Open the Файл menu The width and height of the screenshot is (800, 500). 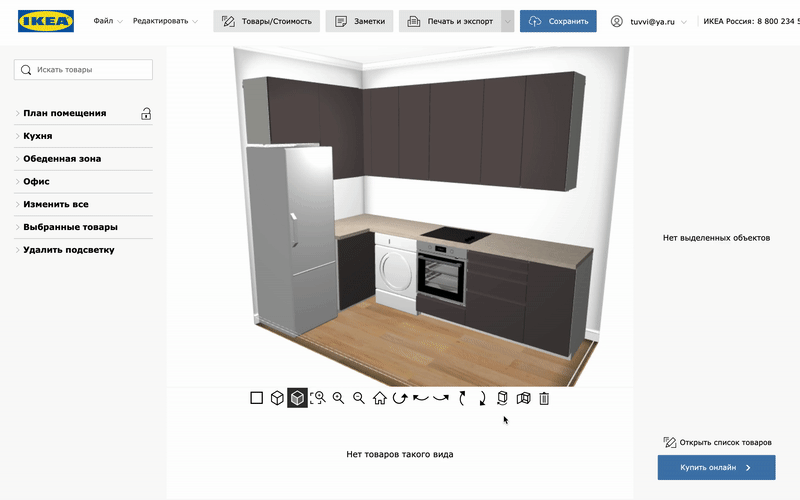coord(108,21)
